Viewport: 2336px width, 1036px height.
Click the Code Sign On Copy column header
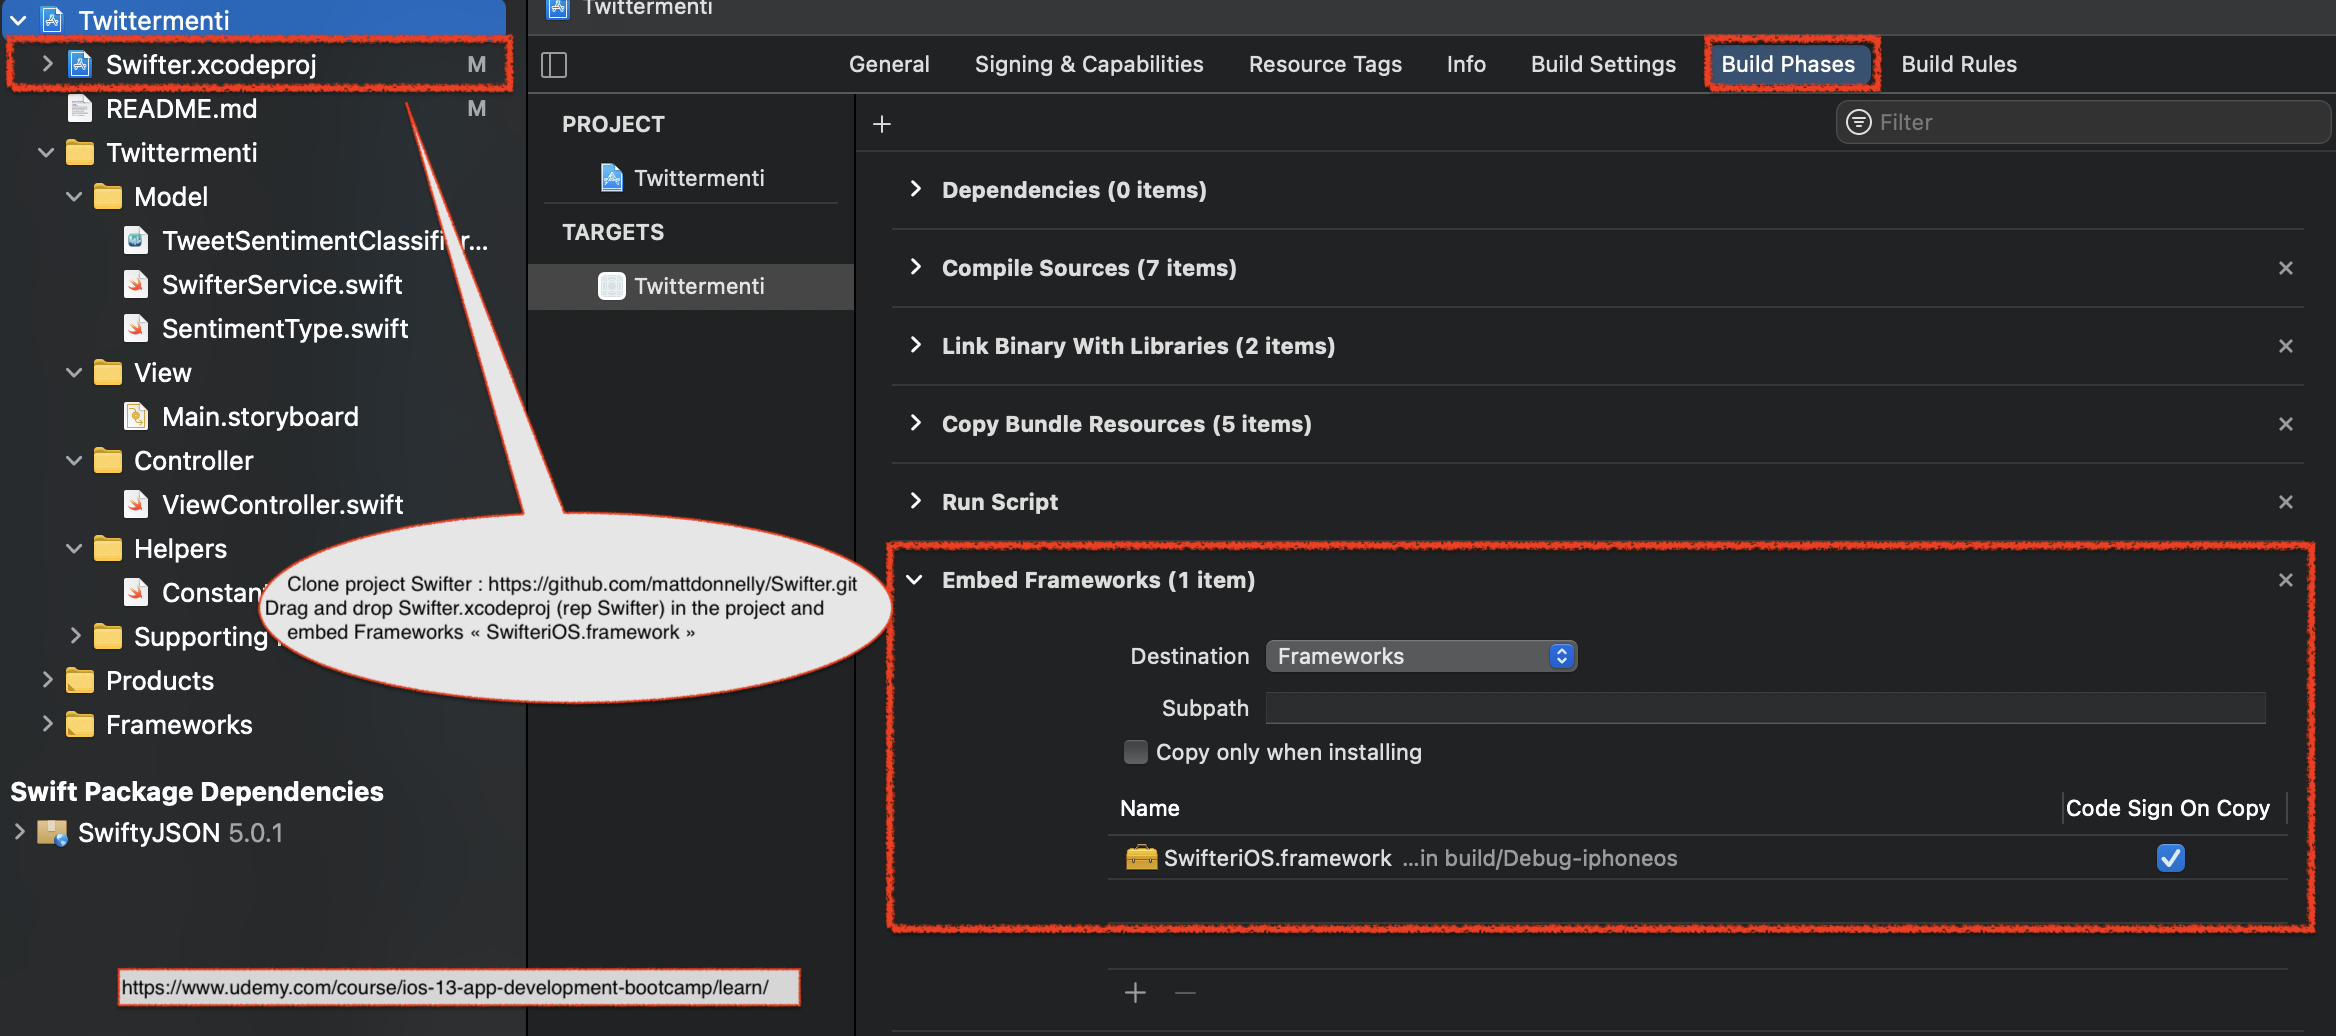2168,808
